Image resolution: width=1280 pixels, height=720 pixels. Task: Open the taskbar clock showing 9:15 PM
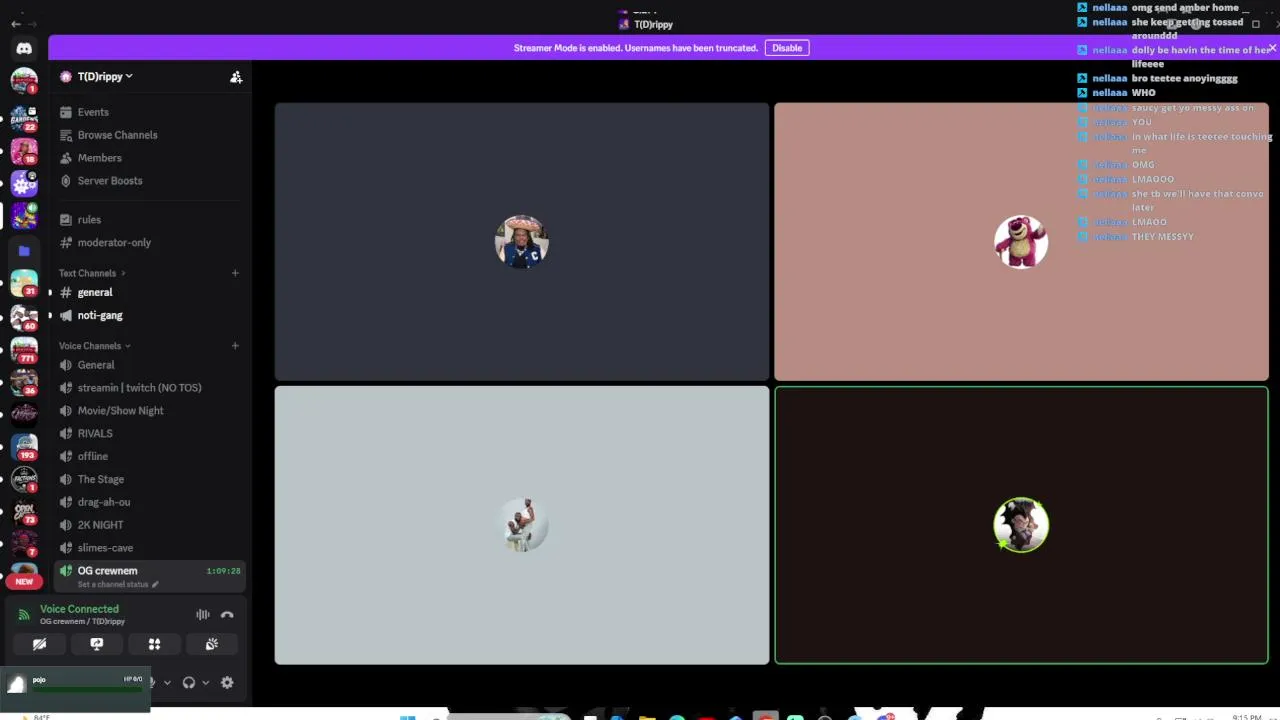coord(1246,717)
